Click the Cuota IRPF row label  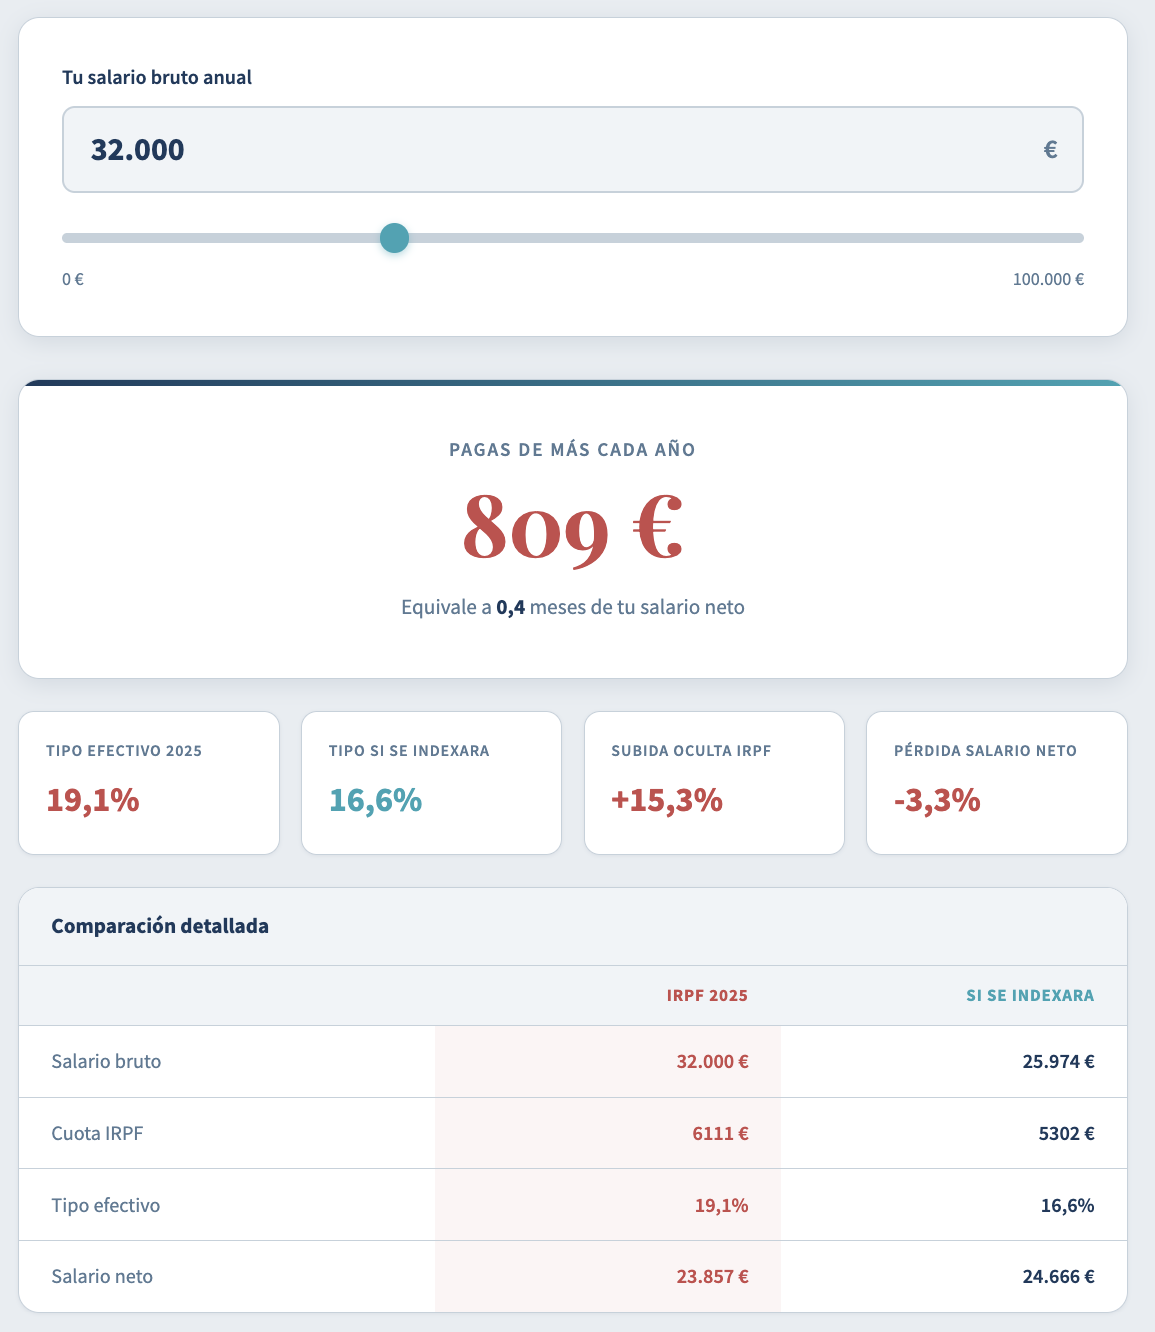click(x=97, y=1133)
